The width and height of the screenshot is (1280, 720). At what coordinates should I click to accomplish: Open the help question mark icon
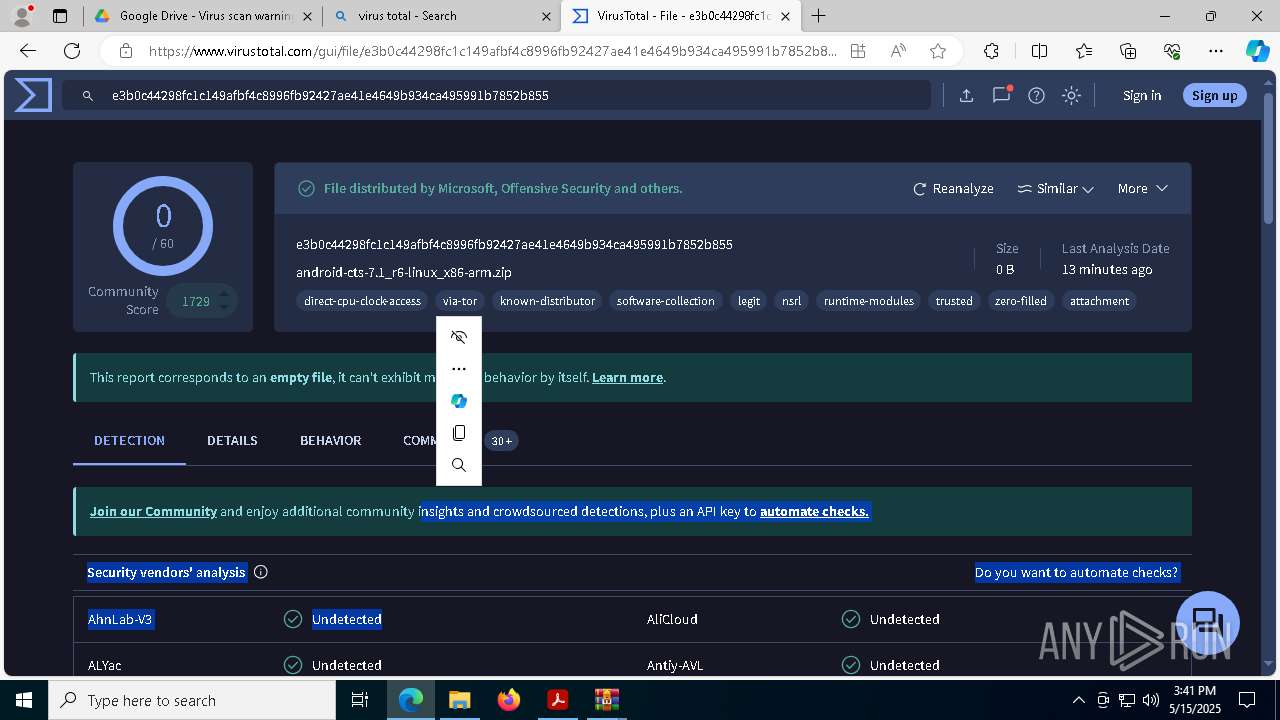(1036, 95)
